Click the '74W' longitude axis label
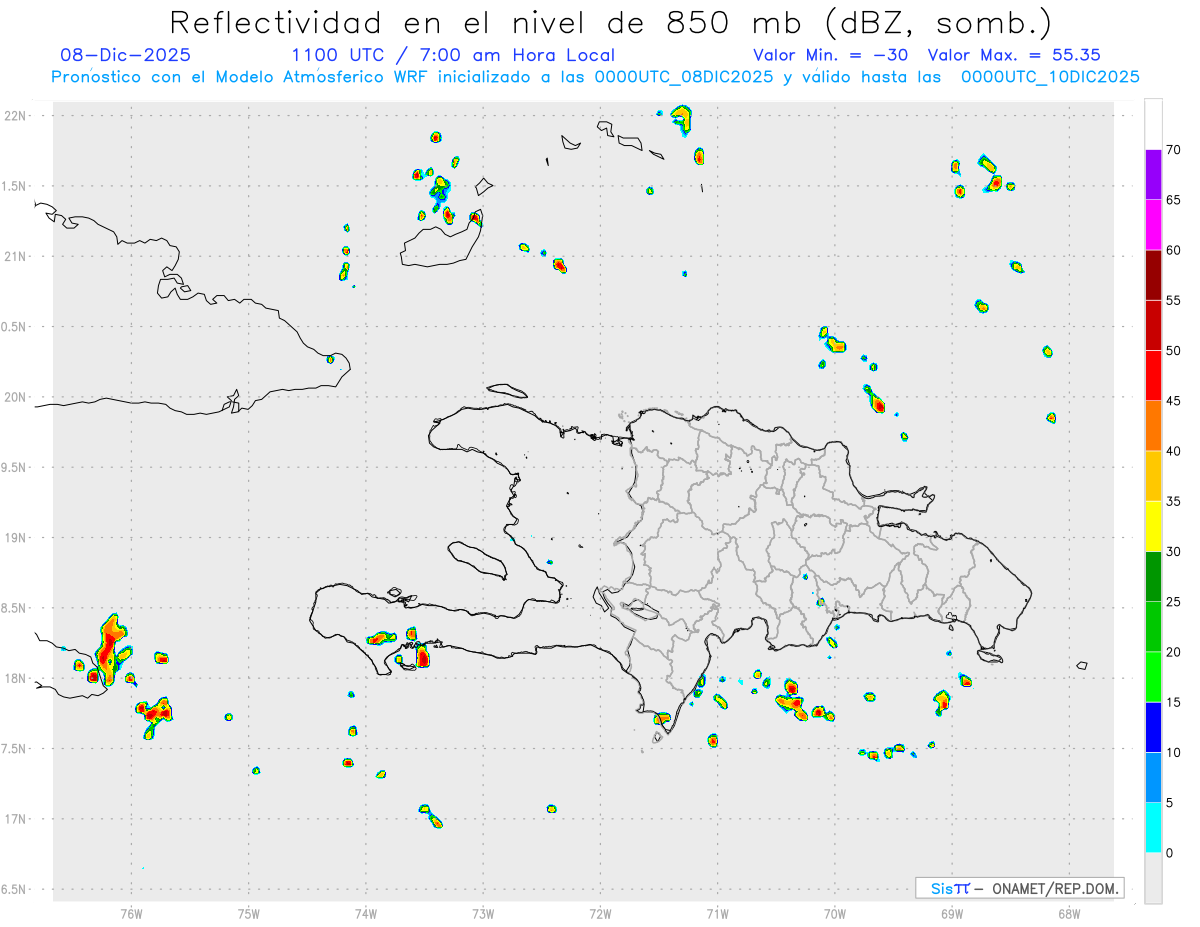Image resolution: width=1200 pixels, height=927 pixels. (366, 913)
